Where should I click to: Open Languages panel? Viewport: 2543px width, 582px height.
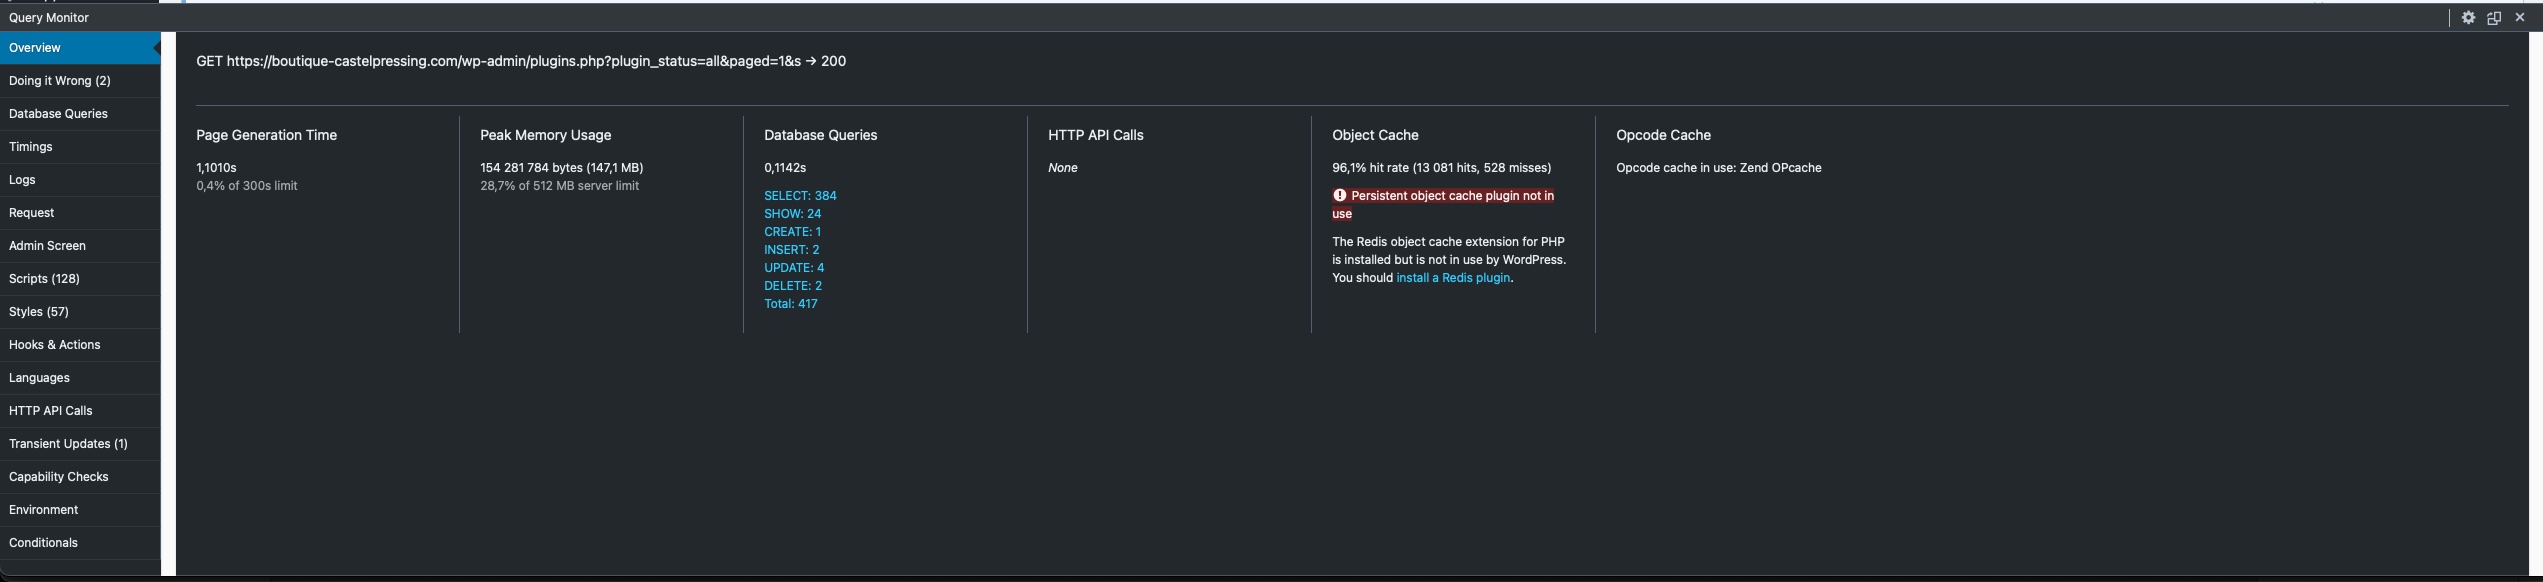(x=80, y=378)
